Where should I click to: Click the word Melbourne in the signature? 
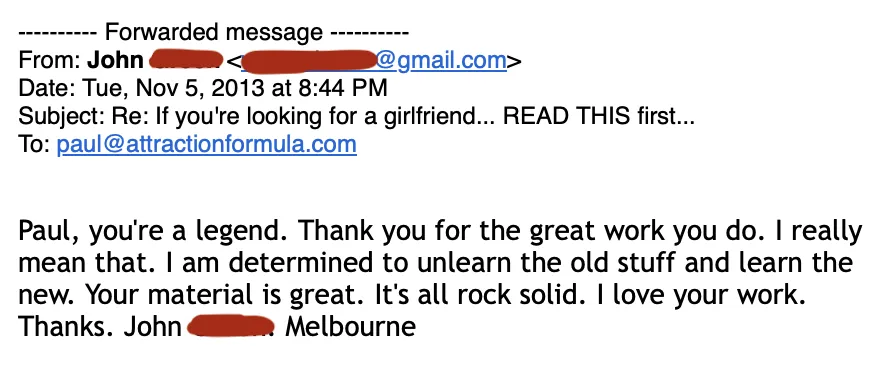(350, 327)
